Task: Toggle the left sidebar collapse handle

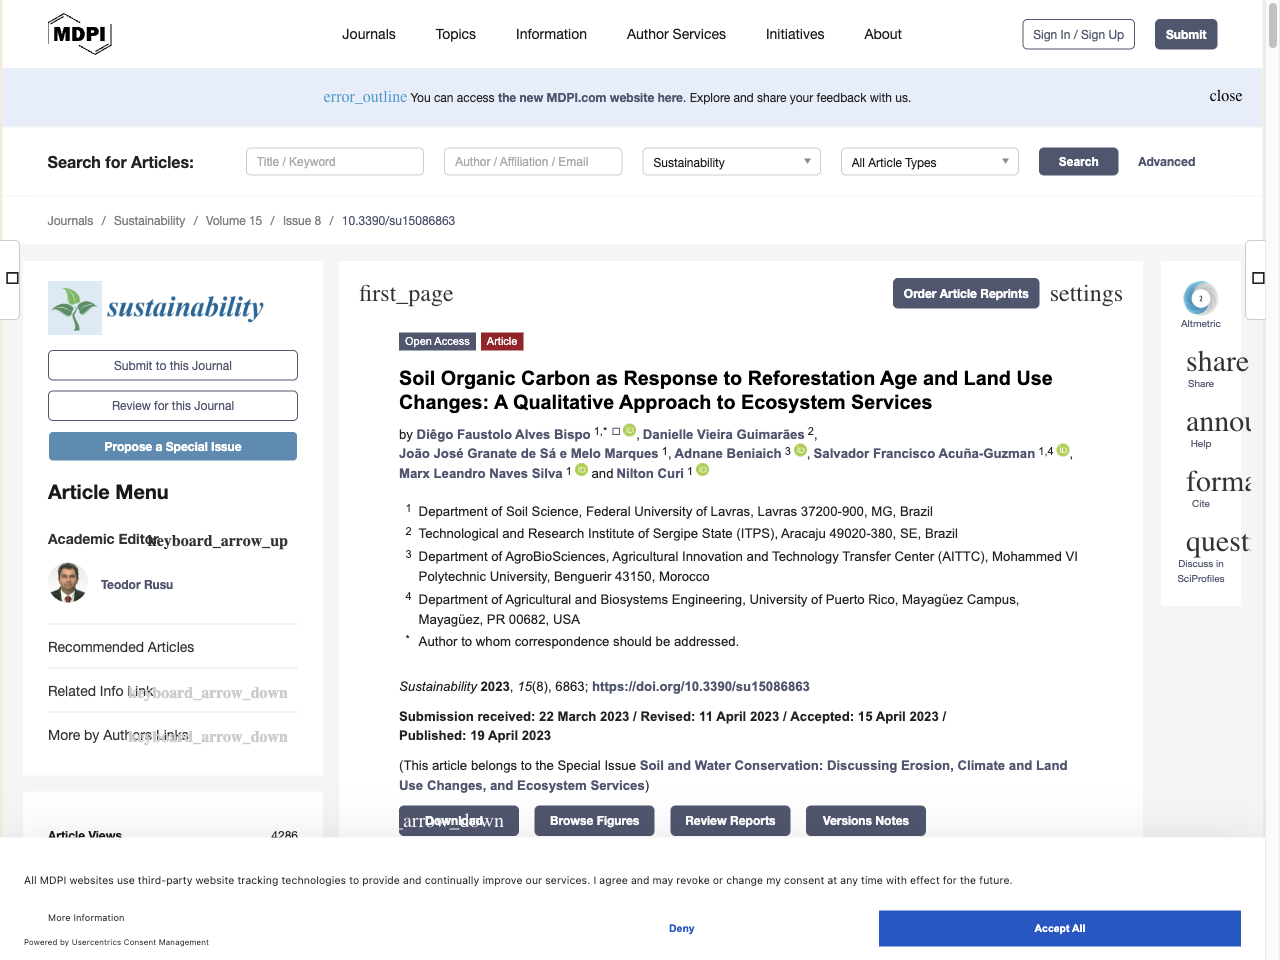Action: click(x=12, y=278)
